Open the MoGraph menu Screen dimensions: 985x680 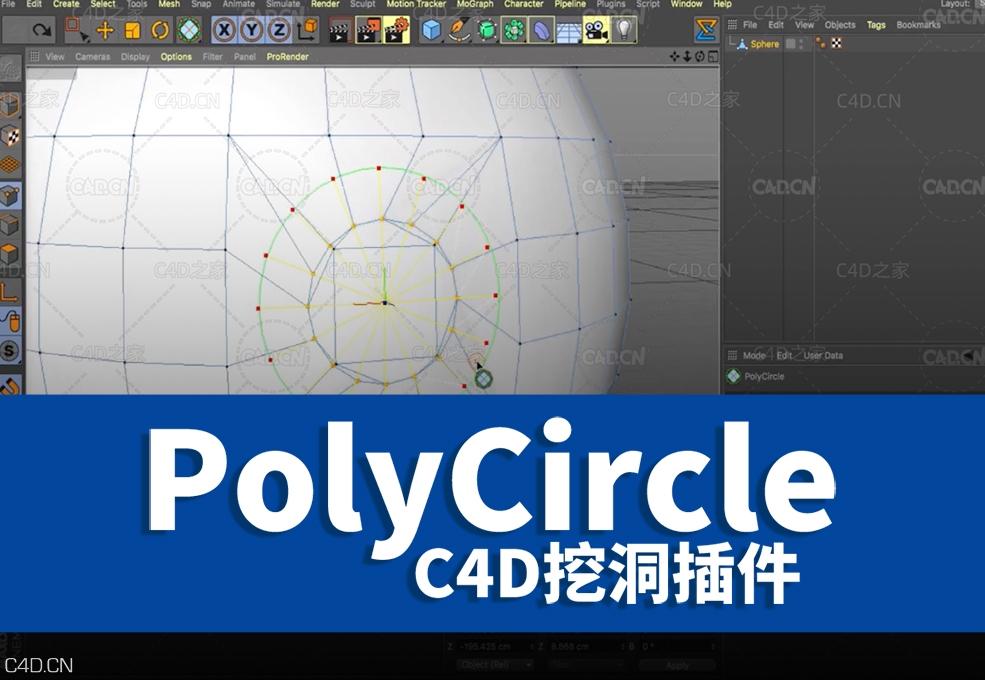point(474,4)
